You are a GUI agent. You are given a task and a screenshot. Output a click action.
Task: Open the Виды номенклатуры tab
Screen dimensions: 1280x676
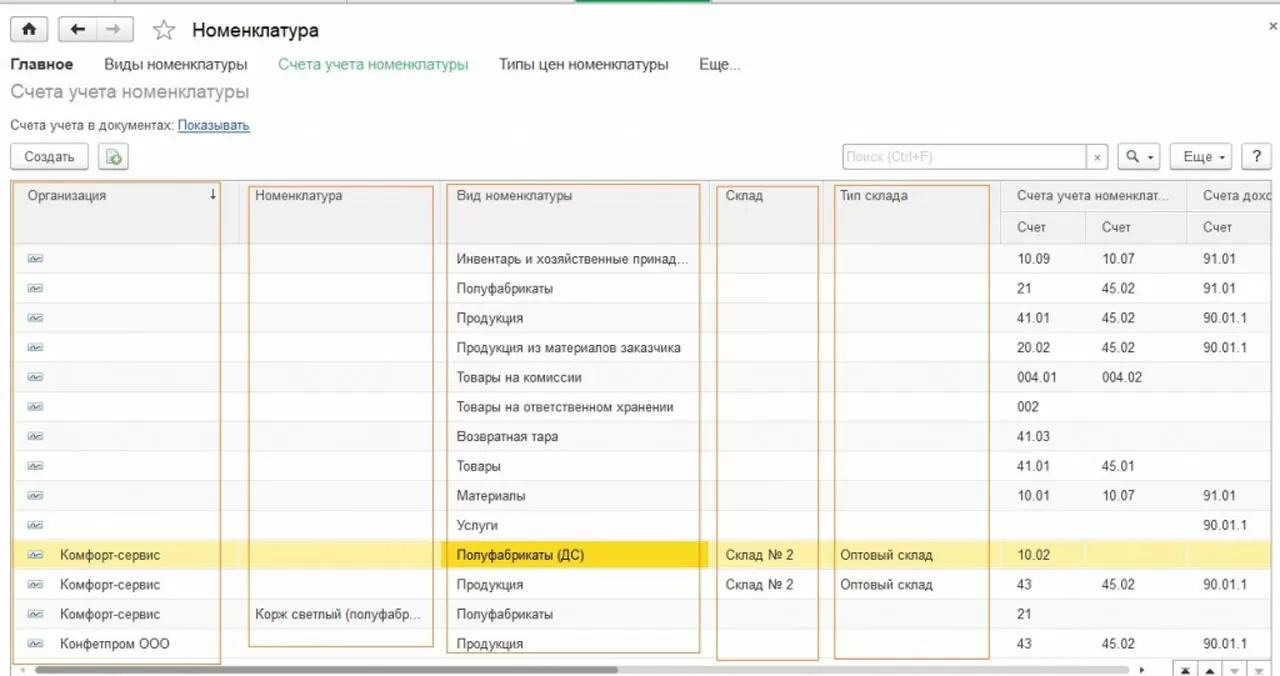coord(176,65)
